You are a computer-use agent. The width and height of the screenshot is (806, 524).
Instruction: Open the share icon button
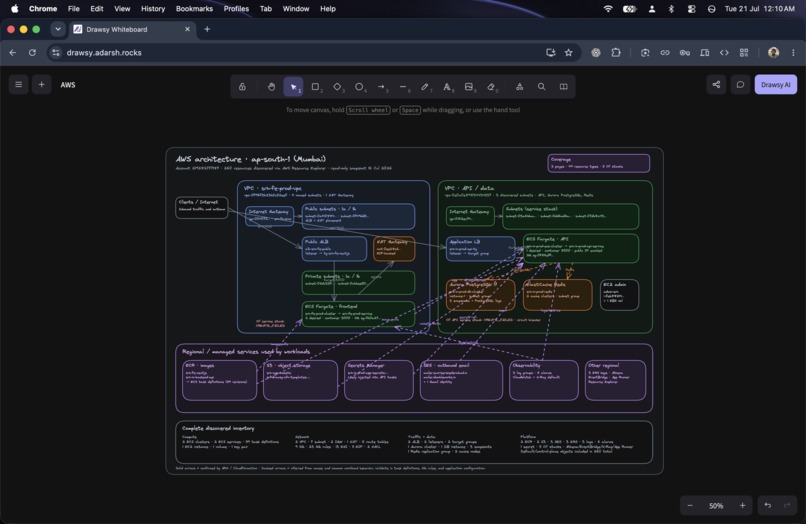click(x=717, y=85)
